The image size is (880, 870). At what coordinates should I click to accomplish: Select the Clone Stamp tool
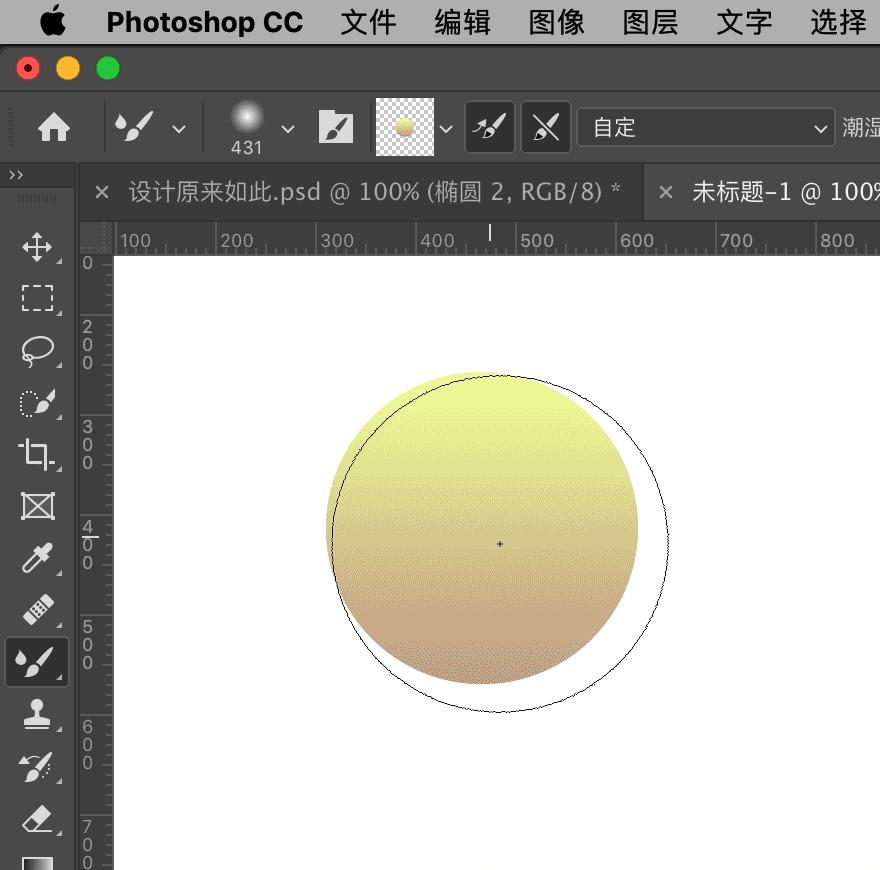[37, 714]
